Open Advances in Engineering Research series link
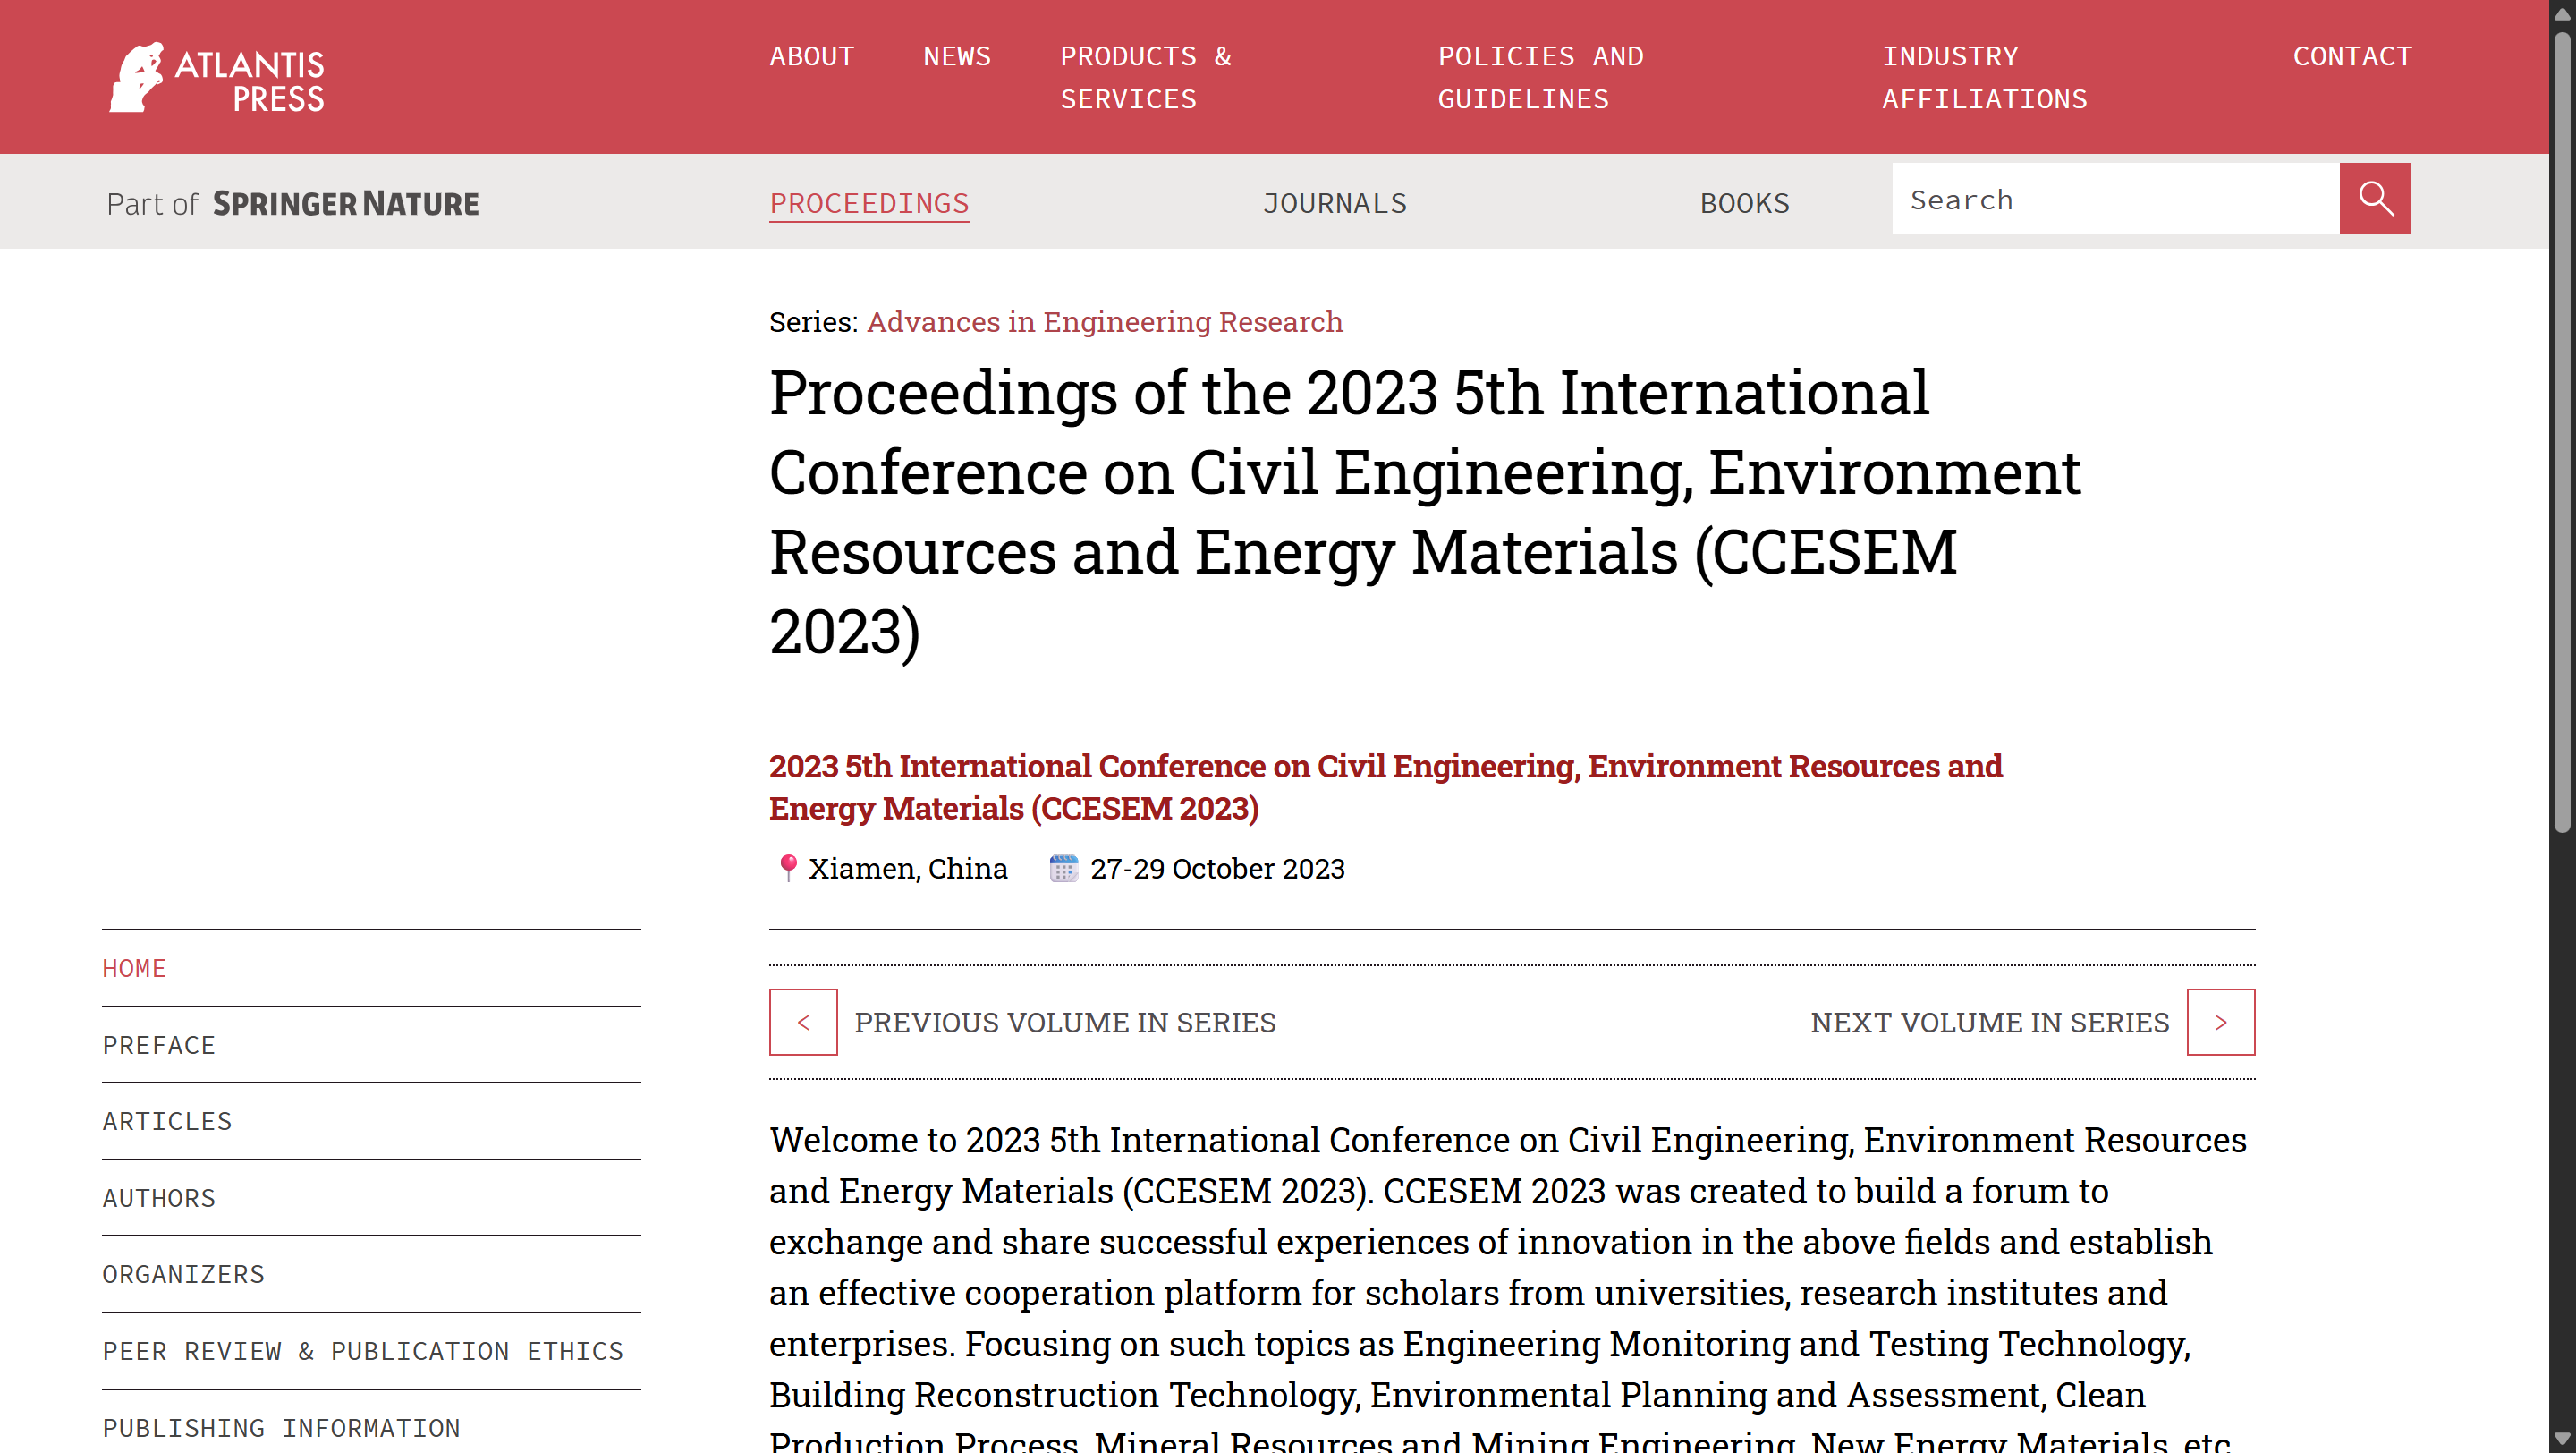Viewport: 2576px width, 1453px height. click(x=1105, y=322)
